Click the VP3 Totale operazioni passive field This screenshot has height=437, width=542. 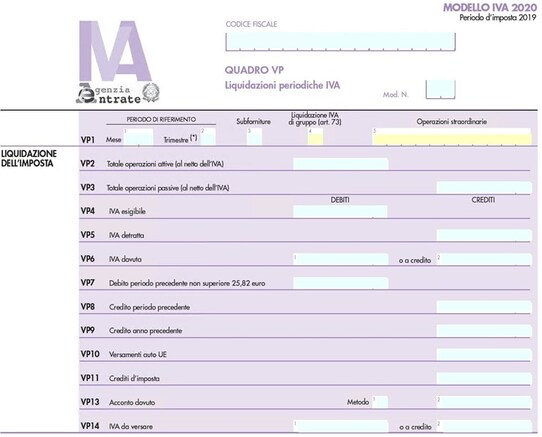484,187
